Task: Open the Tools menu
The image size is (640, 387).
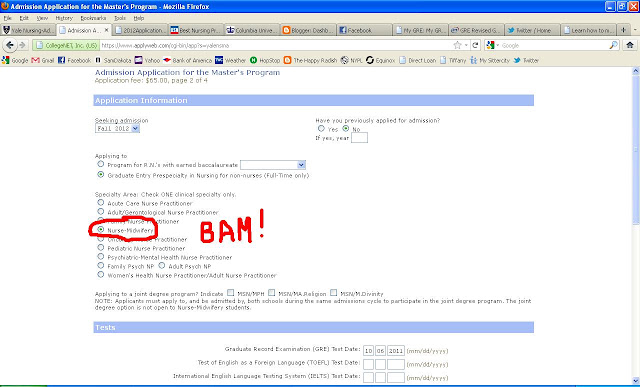Action: pos(120,18)
